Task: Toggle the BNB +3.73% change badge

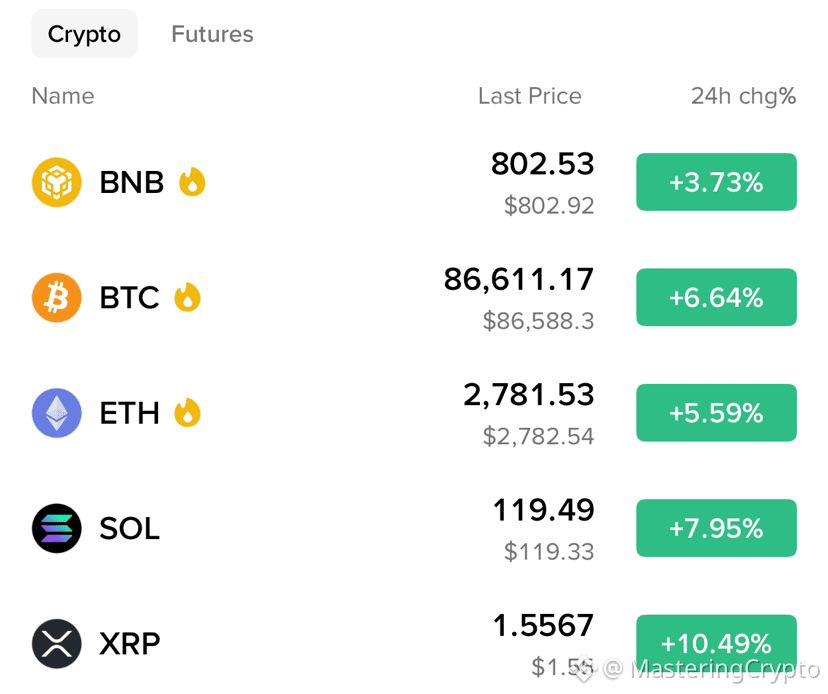Action: tap(717, 182)
